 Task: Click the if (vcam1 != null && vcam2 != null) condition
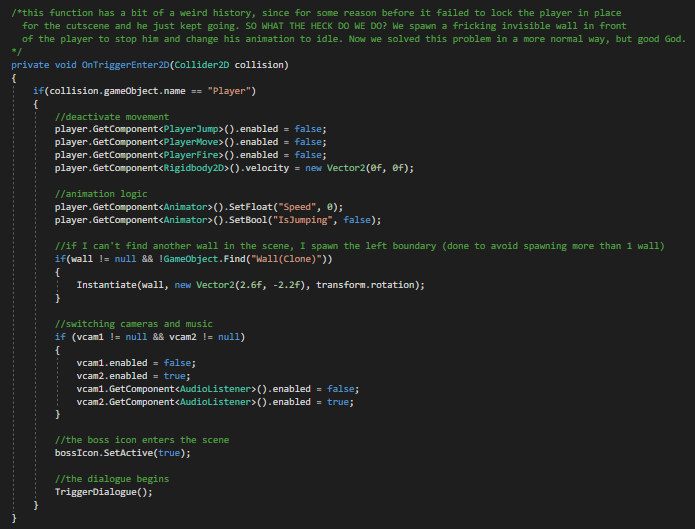[150, 337]
